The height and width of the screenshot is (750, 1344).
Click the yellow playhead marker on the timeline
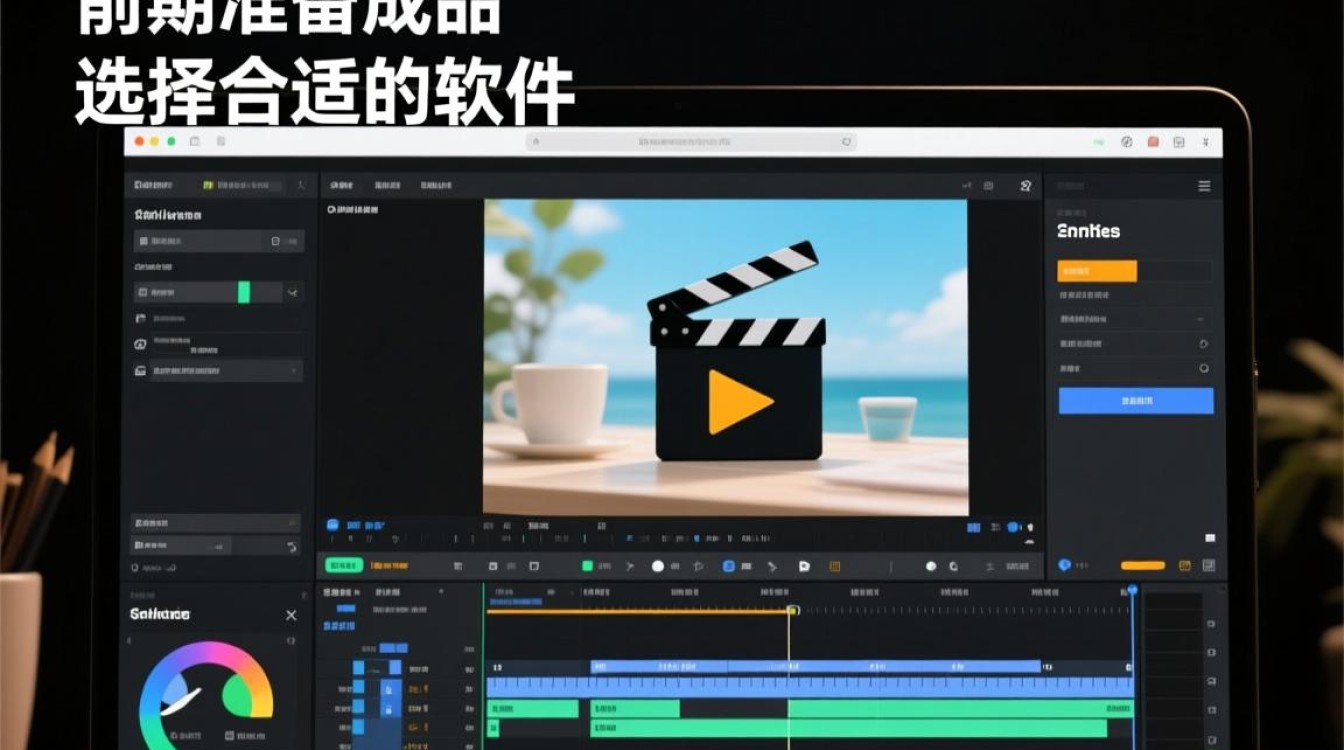791,610
